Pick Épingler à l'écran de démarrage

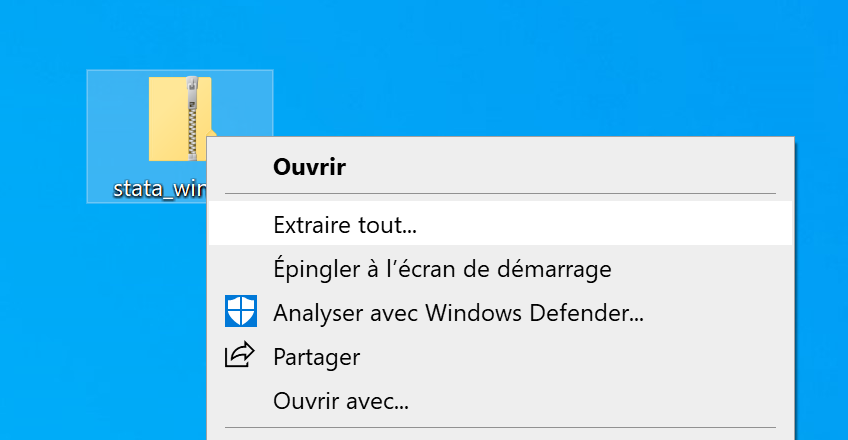click(441, 269)
